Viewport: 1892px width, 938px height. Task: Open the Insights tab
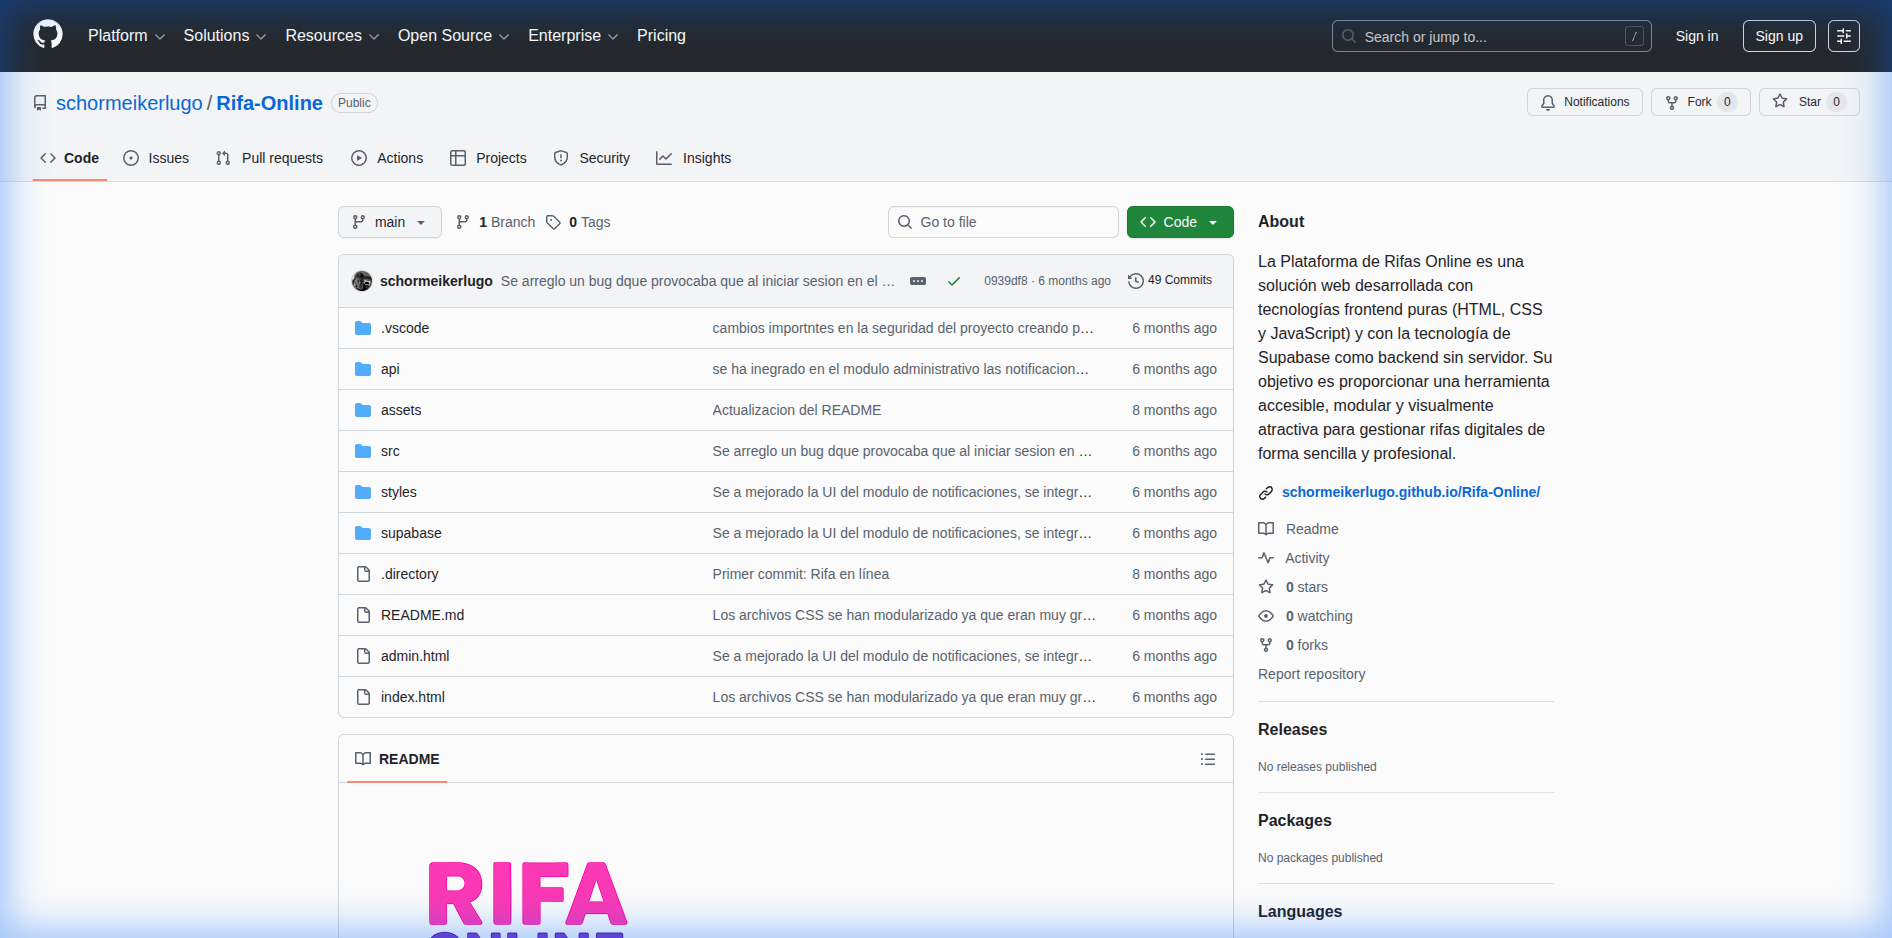tap(693, 157)
